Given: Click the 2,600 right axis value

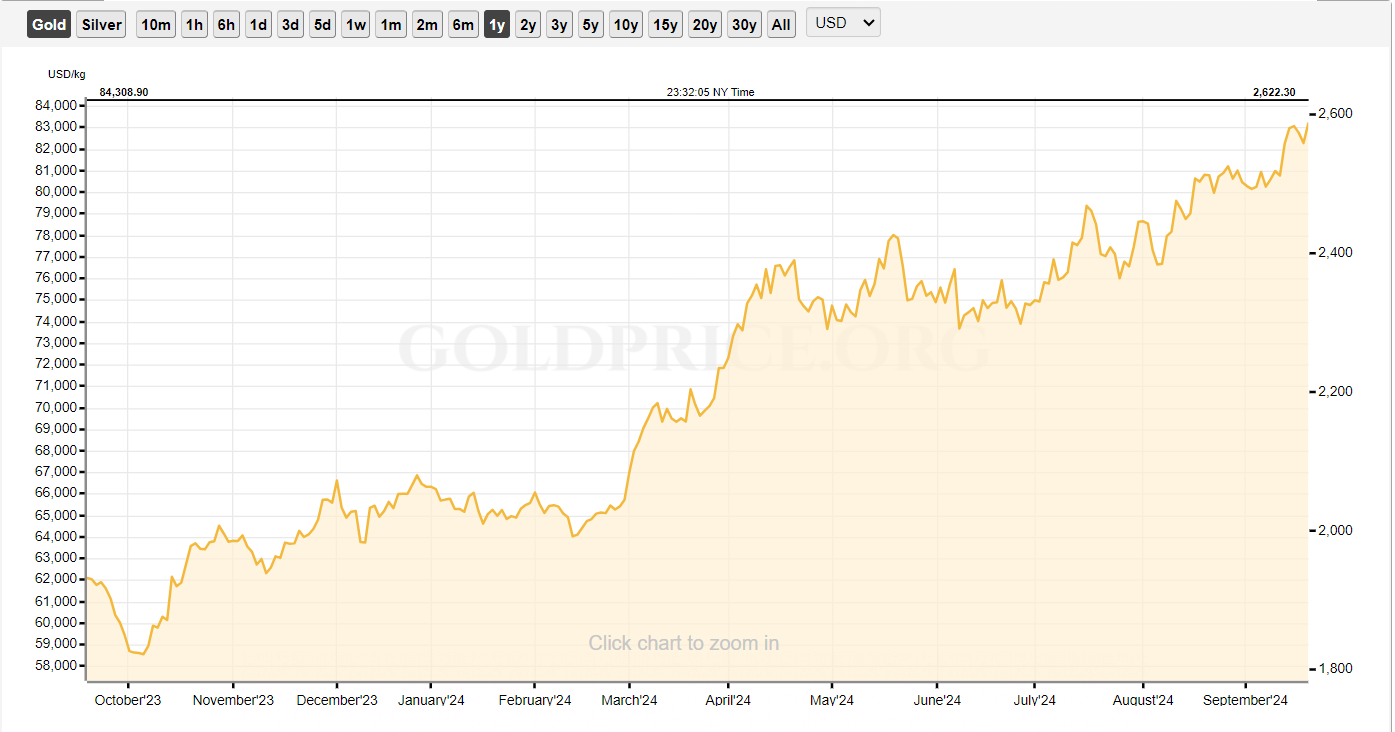Looking at the screenshot, I should (1335, 114).
